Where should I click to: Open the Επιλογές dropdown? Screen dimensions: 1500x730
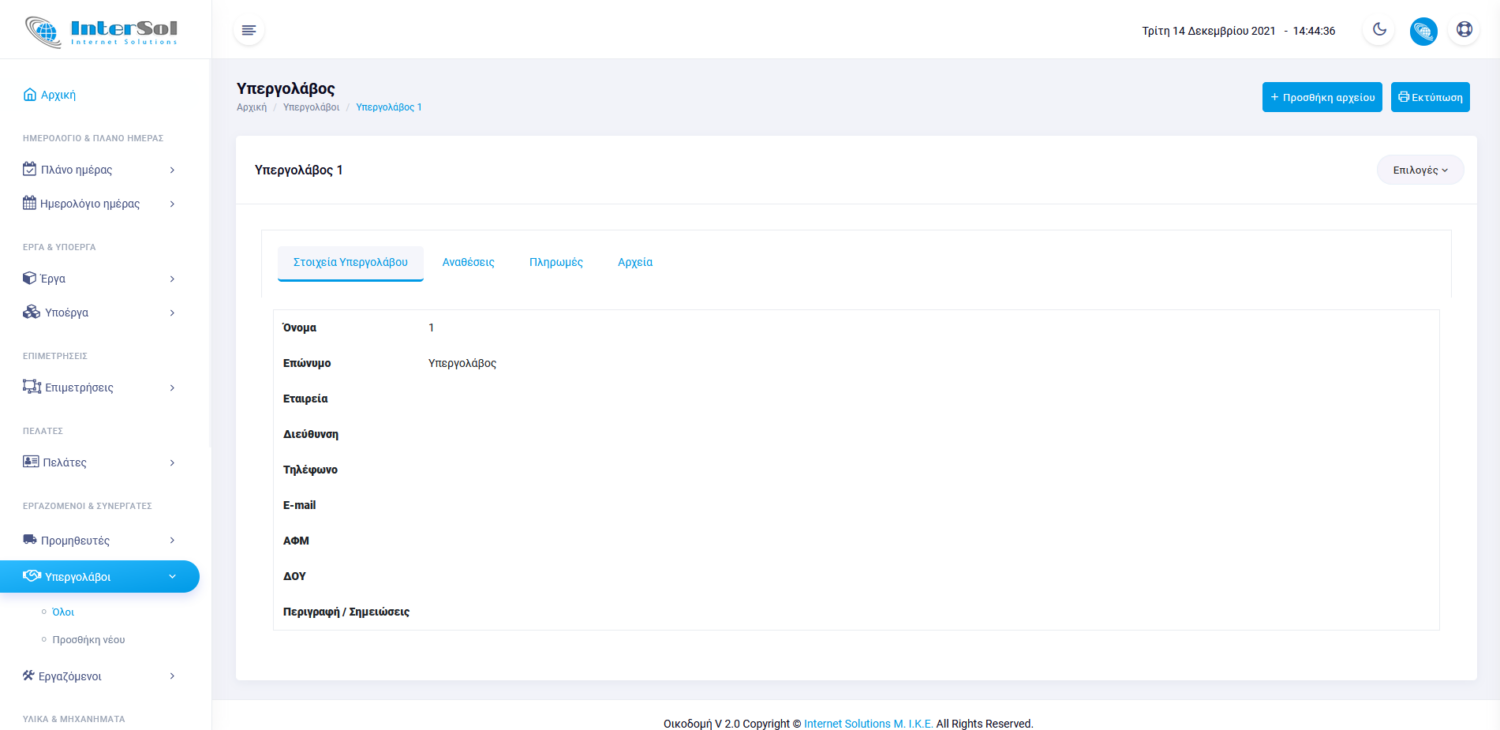pyautogui.click(x=1420, y=170)
